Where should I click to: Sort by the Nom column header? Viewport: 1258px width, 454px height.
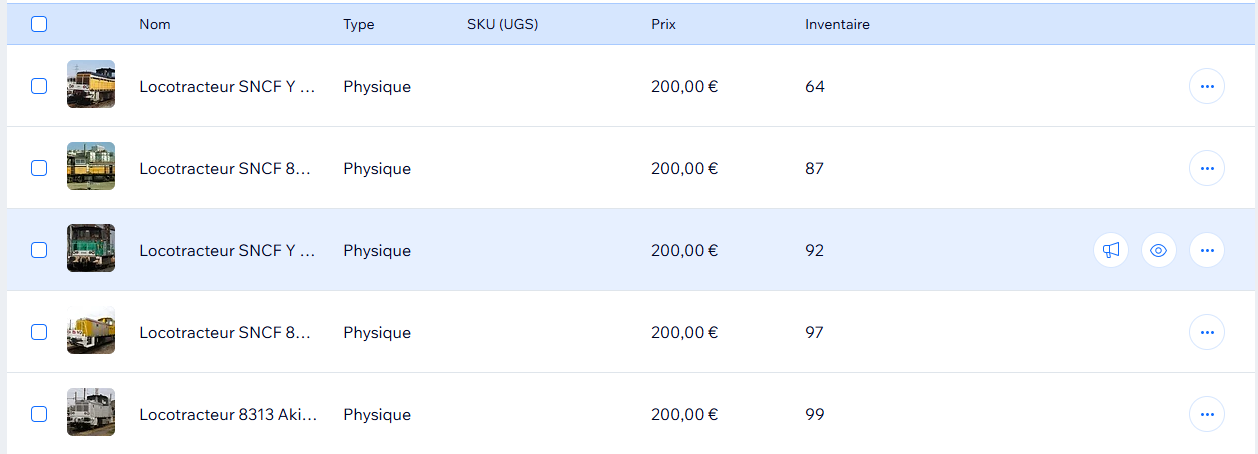(155, 24)
